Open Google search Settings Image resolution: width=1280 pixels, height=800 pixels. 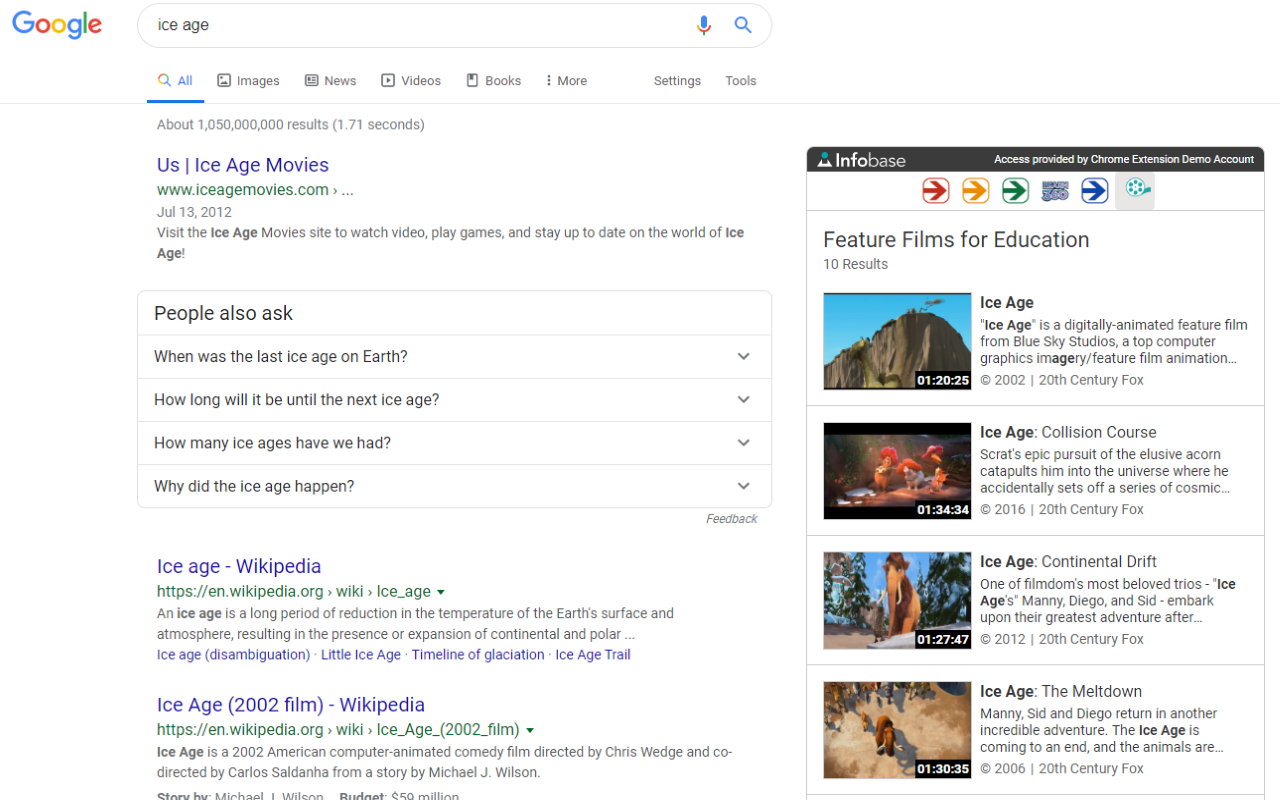pos(677,80)
